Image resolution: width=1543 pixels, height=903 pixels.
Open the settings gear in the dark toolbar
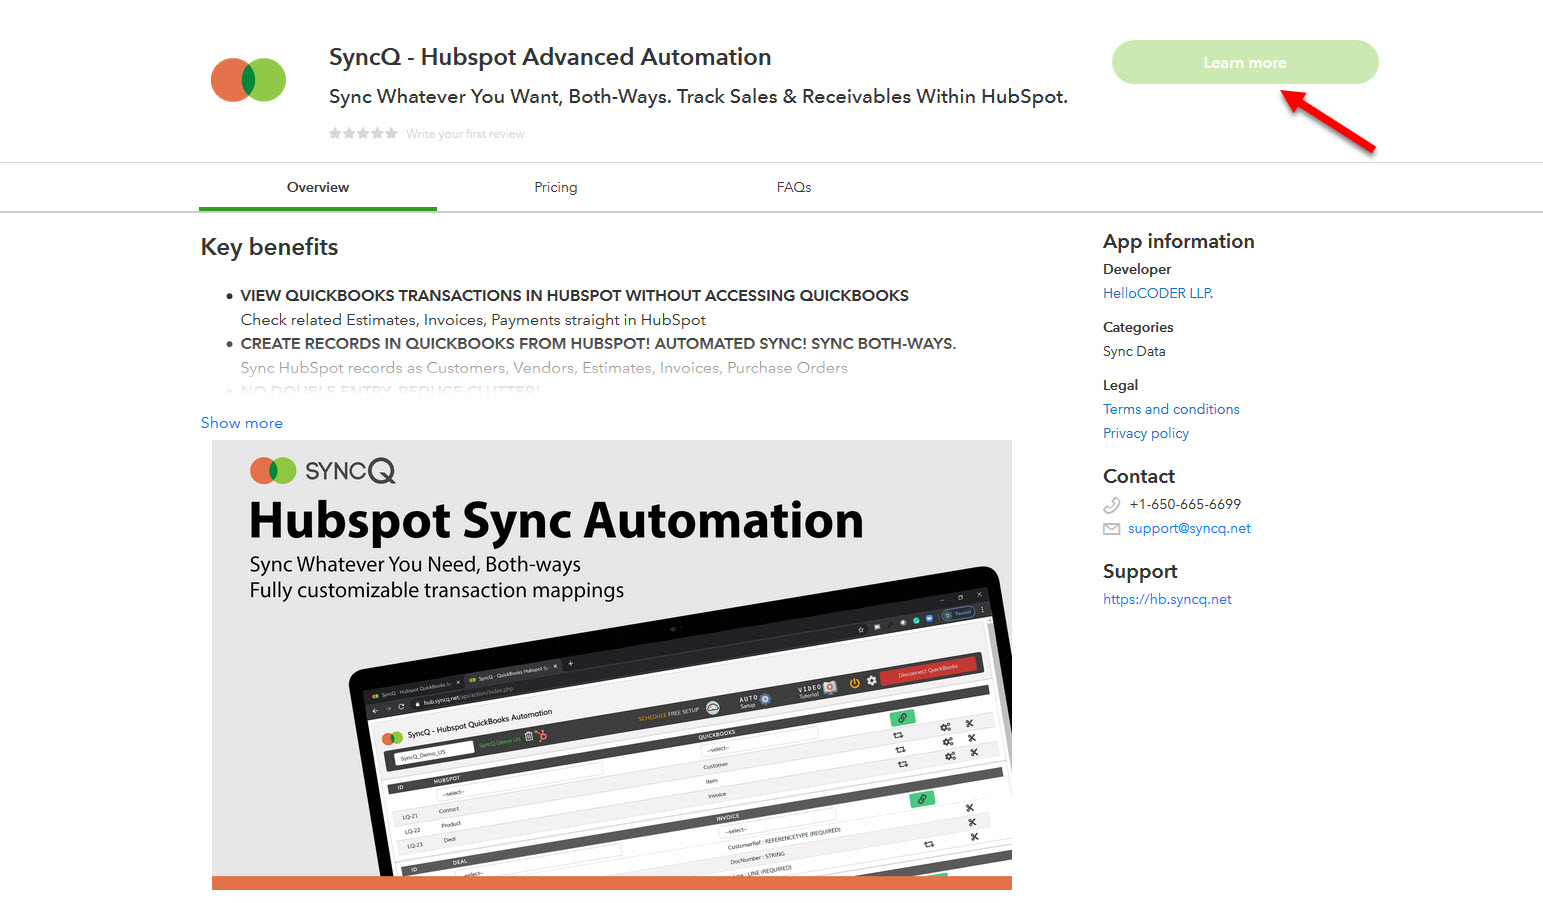click(872, 680)
